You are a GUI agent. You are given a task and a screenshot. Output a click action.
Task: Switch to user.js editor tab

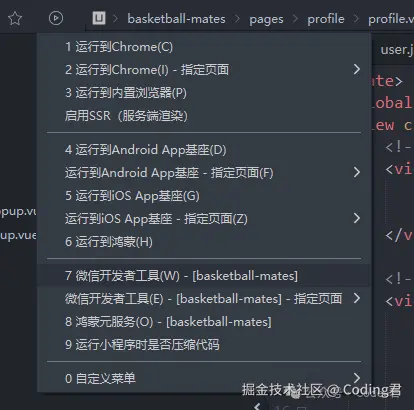[x=396, y=50]
